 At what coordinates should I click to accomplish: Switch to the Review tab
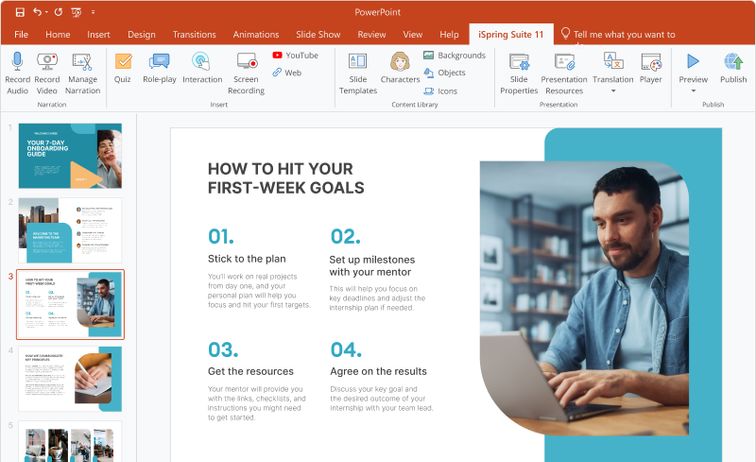coord(372,34)
